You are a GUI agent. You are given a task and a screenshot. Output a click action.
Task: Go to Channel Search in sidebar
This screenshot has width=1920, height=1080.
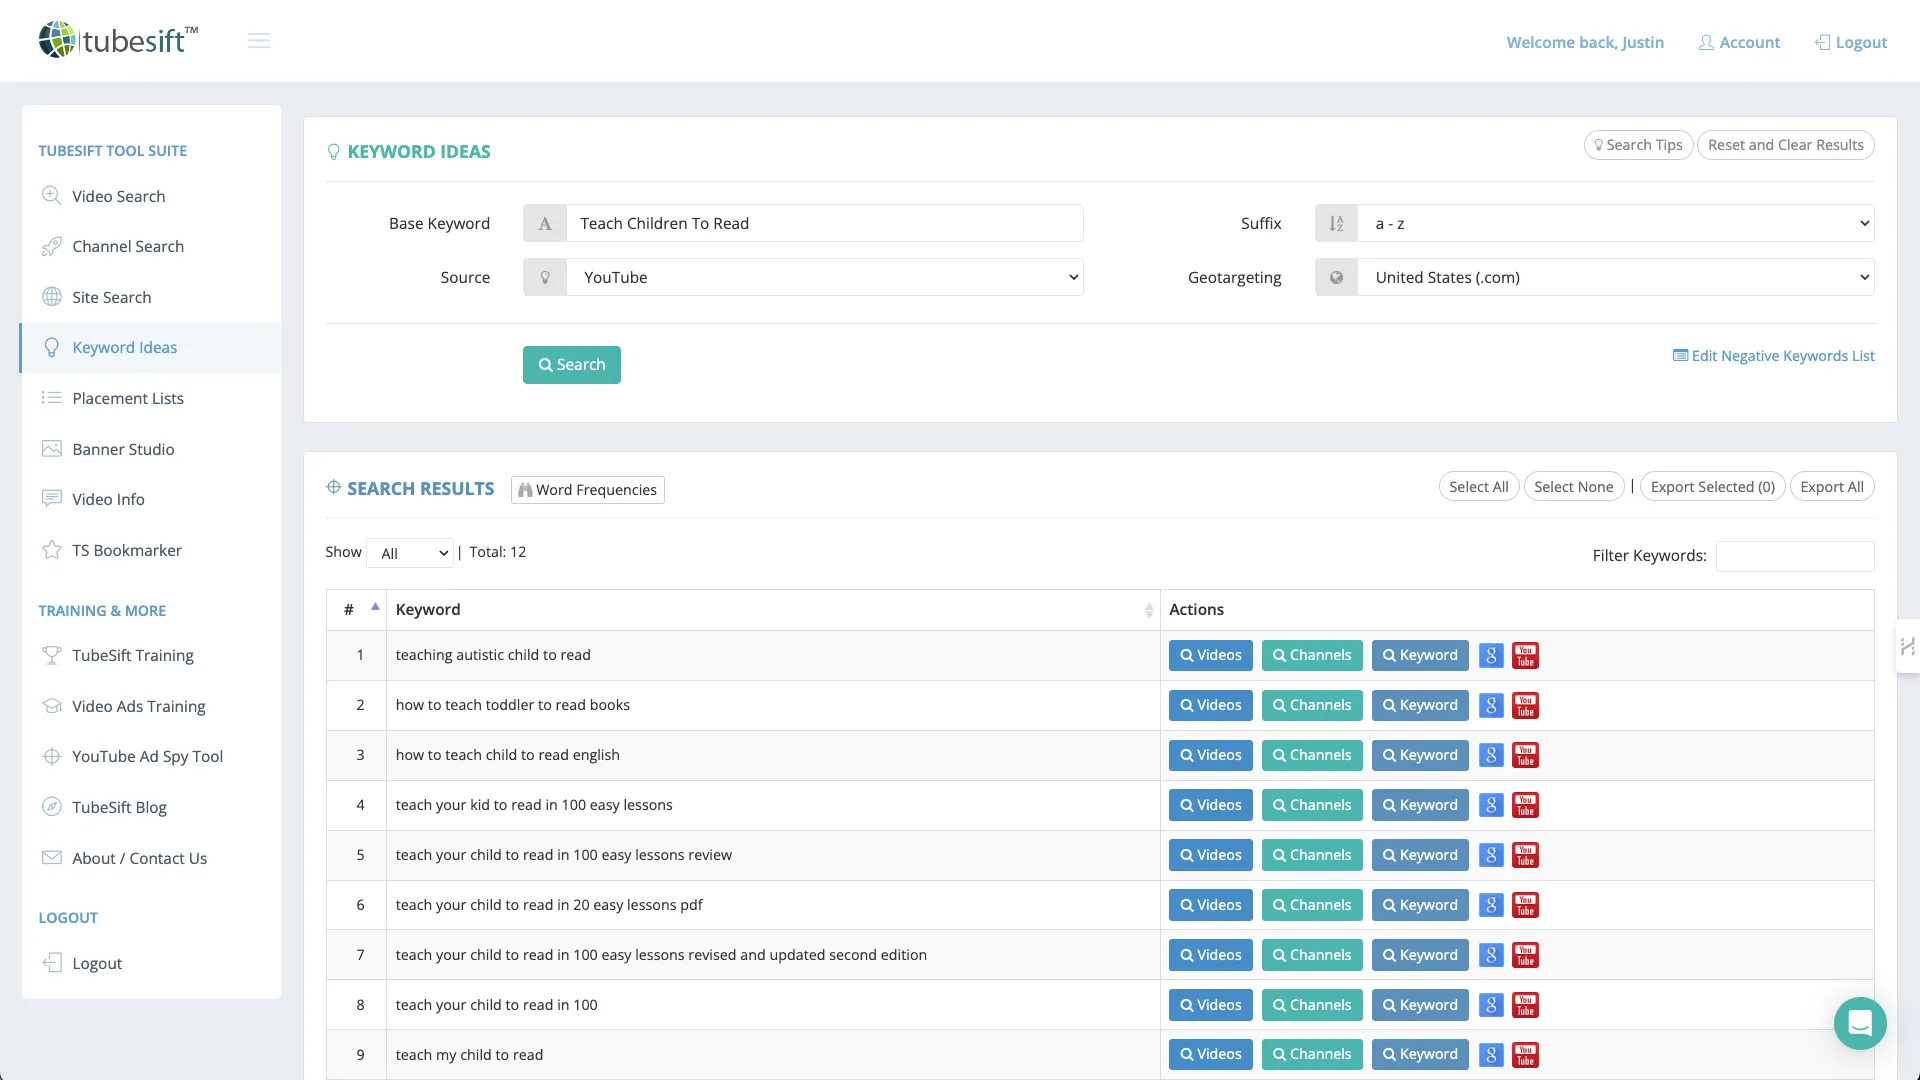point(128,246)
